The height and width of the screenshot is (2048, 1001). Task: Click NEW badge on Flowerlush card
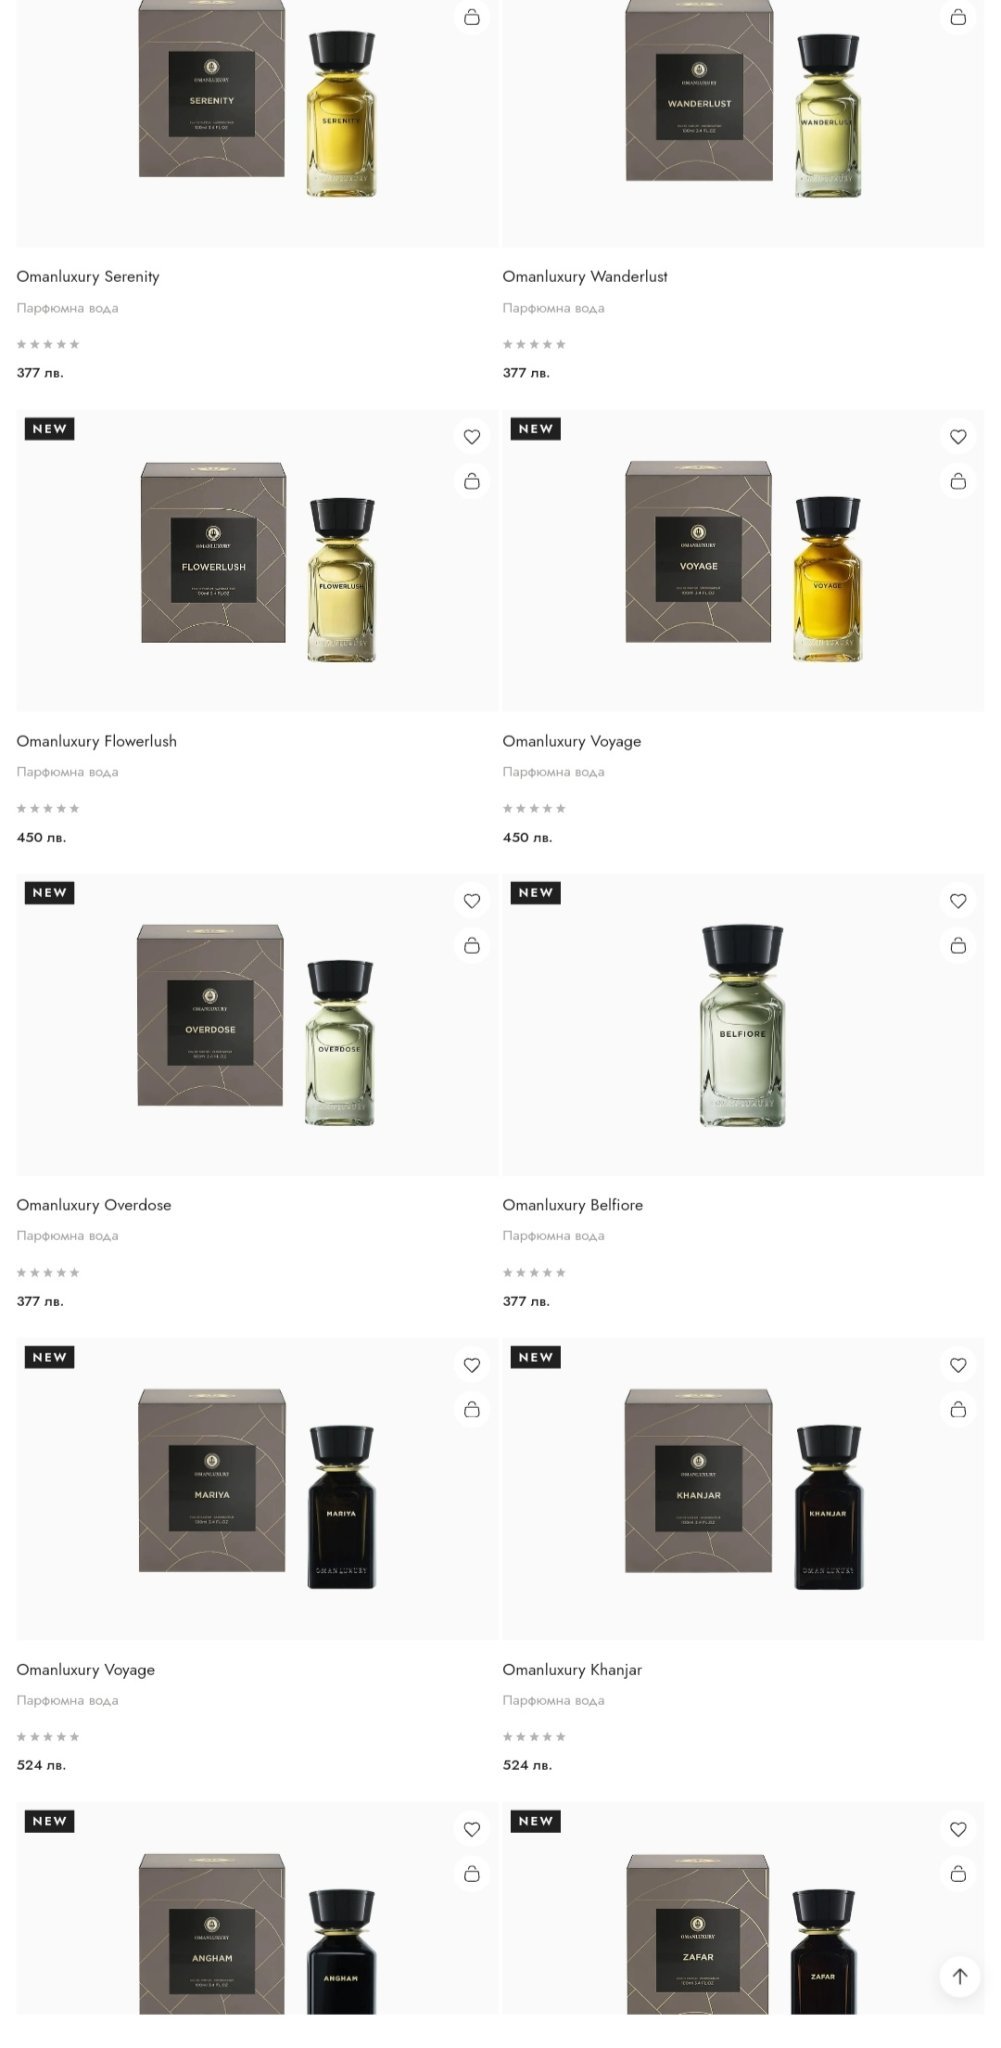tap(50, 429)
